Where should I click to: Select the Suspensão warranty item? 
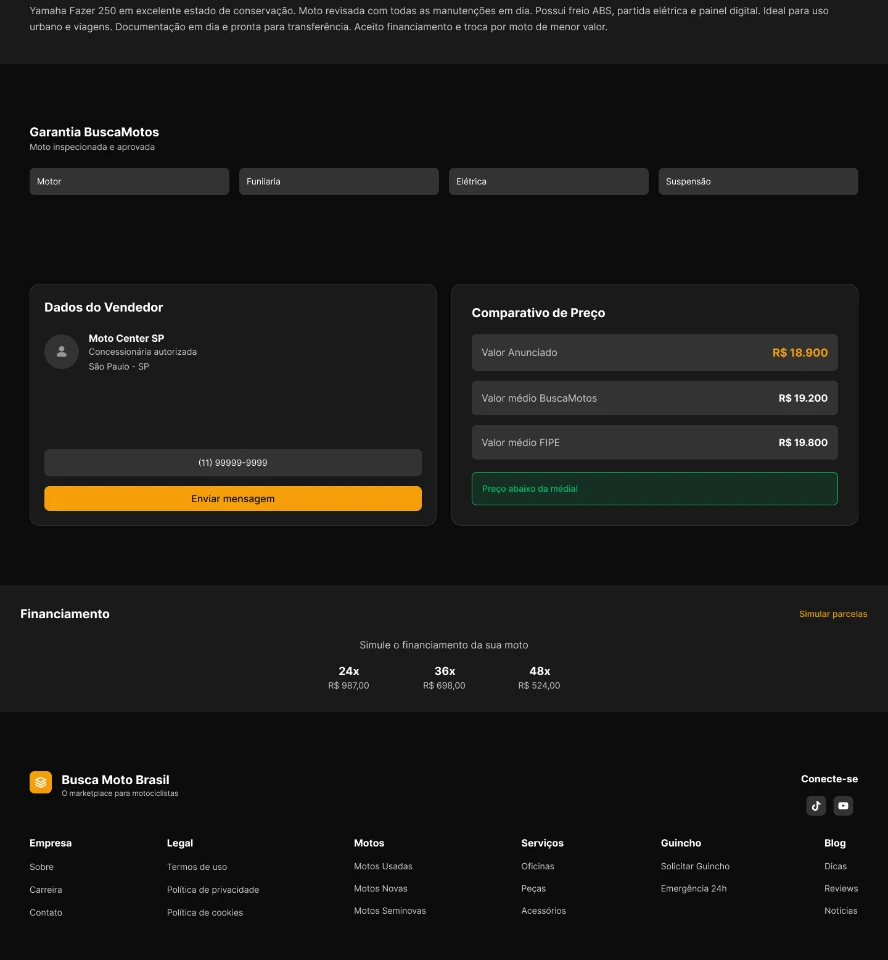[x=758, y=181]
